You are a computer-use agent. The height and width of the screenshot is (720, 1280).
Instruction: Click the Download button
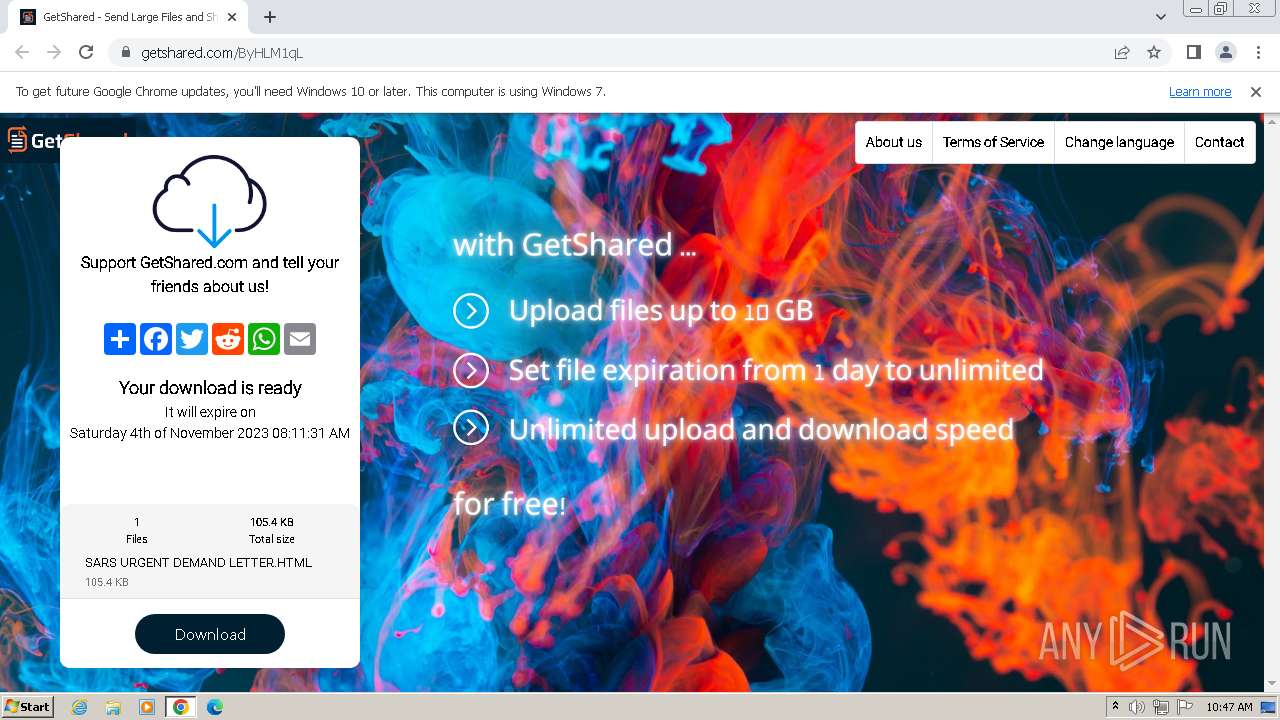(210, 634)
